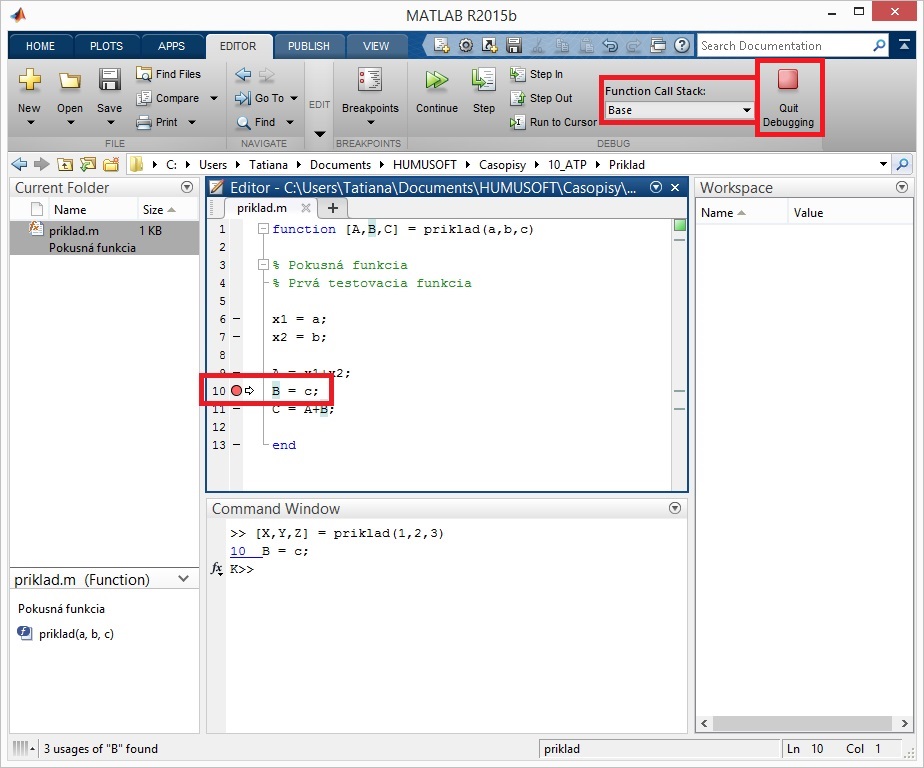Go up one folder level icon

(65, 164)
